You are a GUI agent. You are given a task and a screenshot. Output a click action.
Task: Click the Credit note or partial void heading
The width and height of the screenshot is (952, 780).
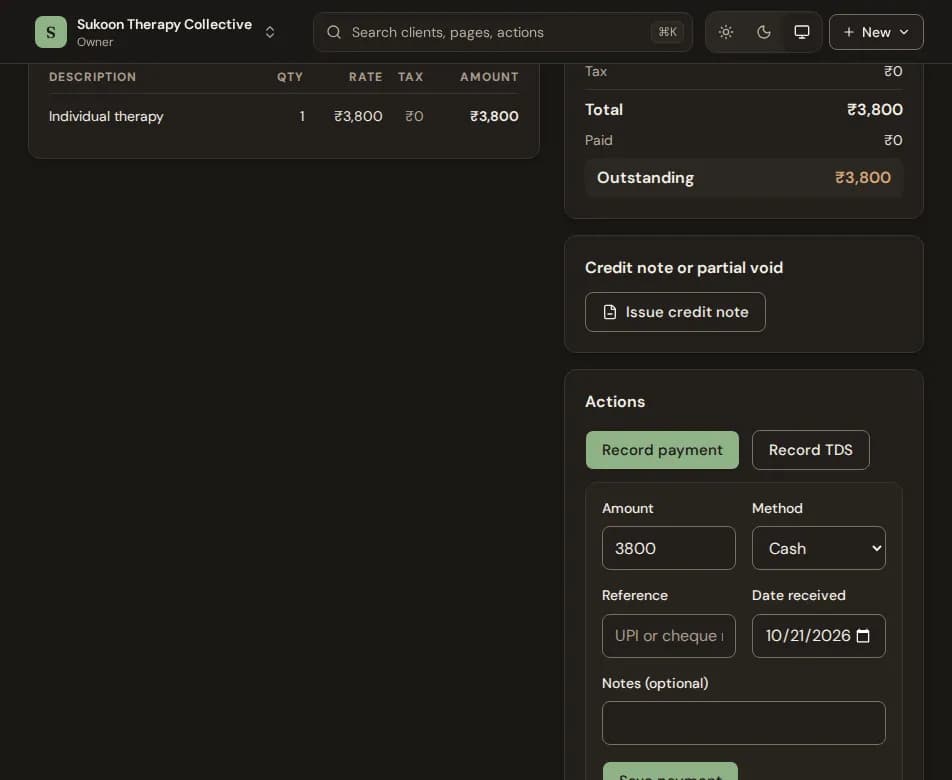coord(684,268)
